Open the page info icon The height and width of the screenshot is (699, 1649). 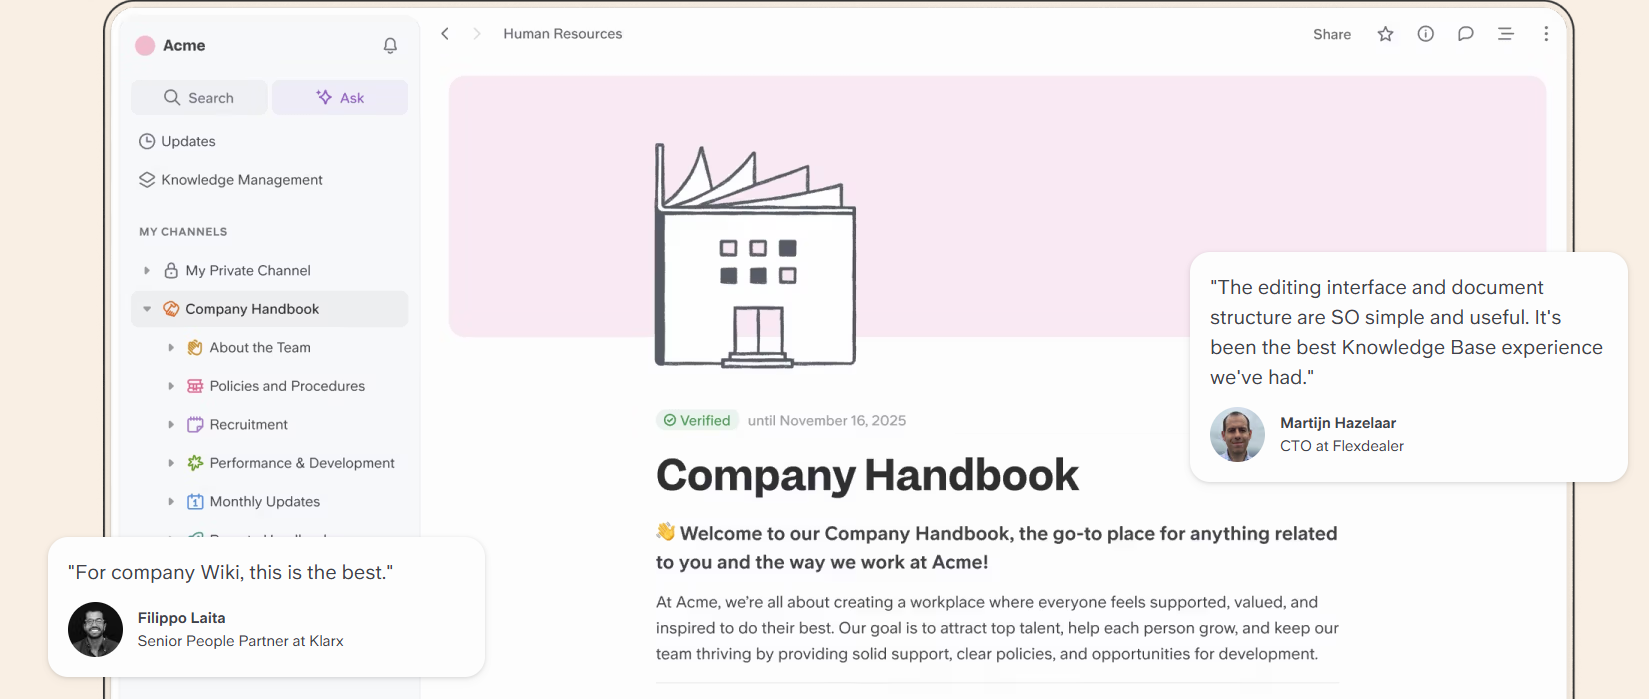[x=1425, y=34]
